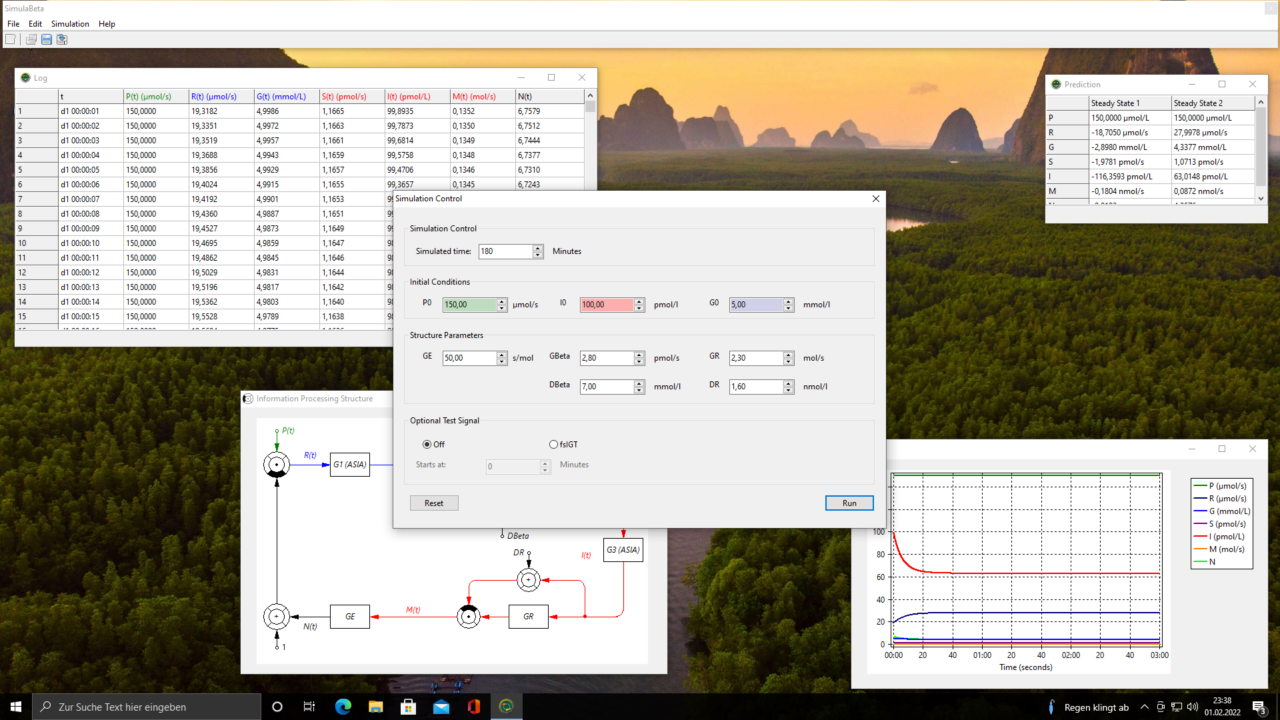This screenshot has height=720, width=1280.
Task: Click the Simulated time spinner arrows
Action: pos(538,252)
